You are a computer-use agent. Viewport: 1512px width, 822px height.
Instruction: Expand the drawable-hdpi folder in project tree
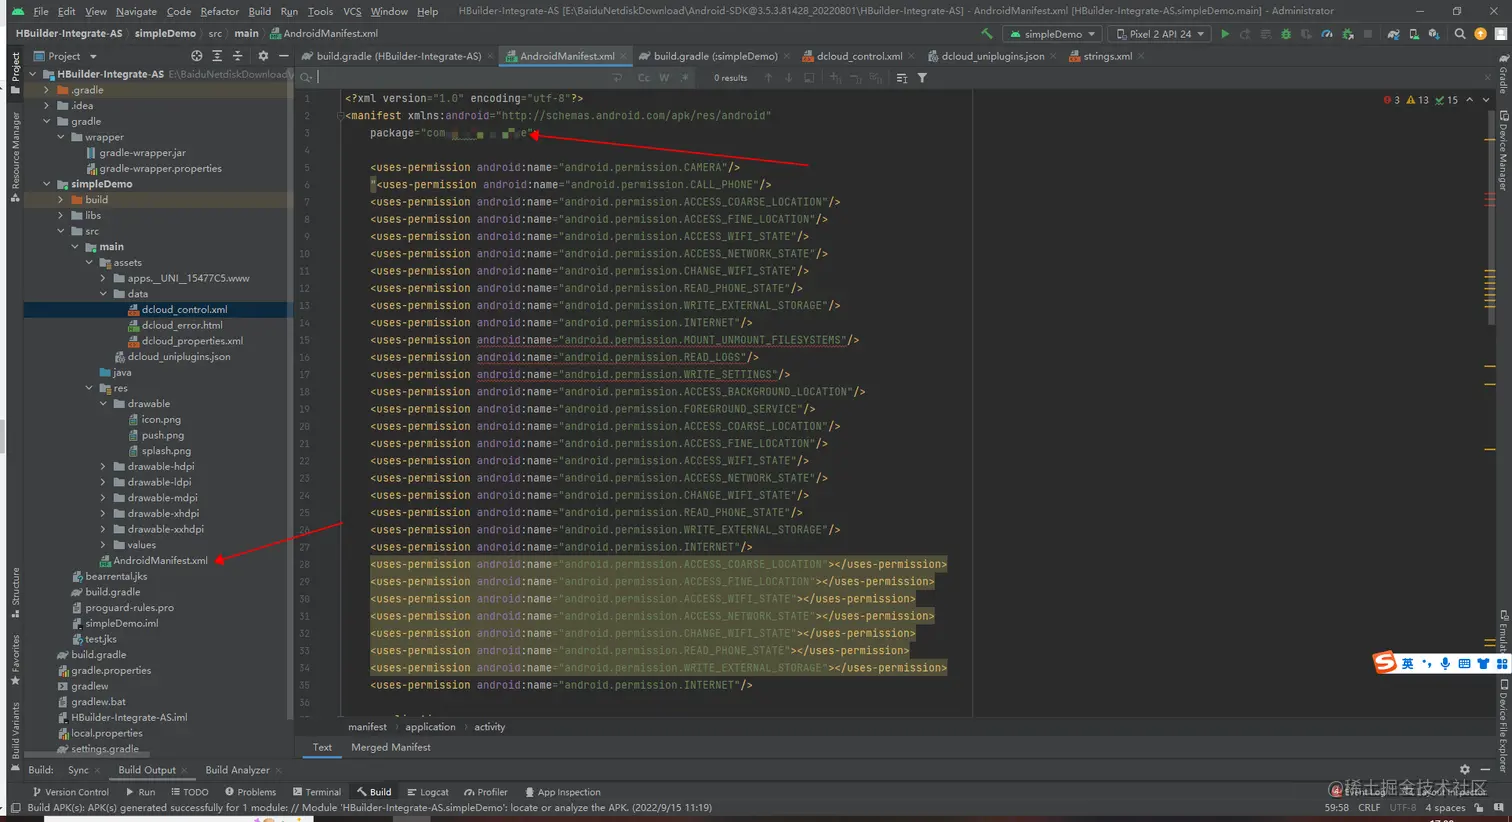103,467
